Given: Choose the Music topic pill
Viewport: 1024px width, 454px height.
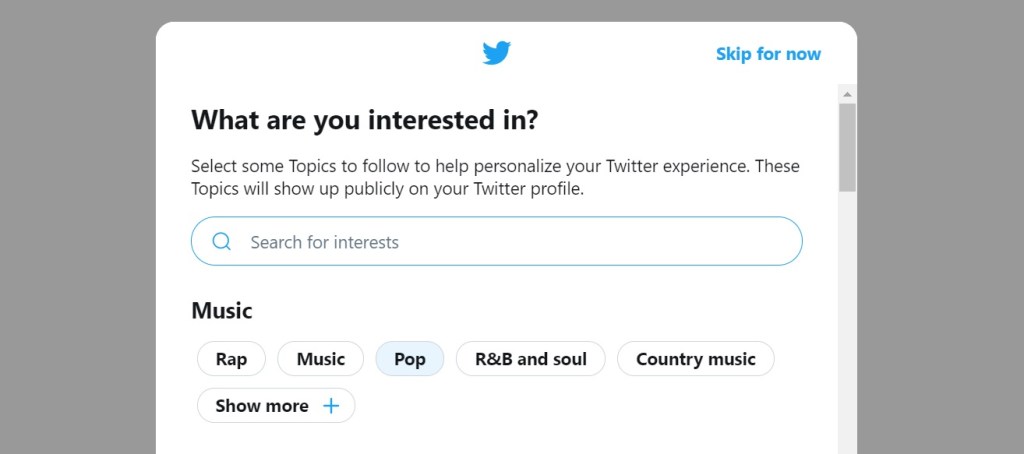Looking at the screenshot, I should pyautogui.click(x=320, y=359).
